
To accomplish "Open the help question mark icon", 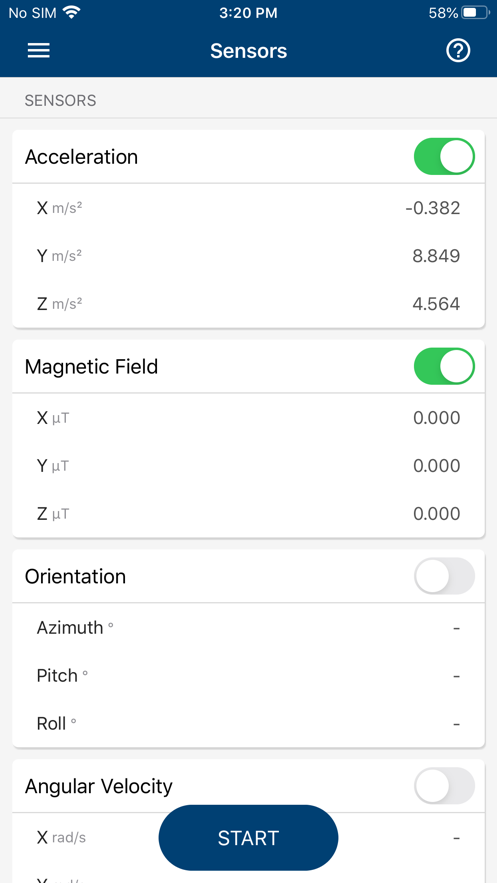I will (x=458, y=51).
